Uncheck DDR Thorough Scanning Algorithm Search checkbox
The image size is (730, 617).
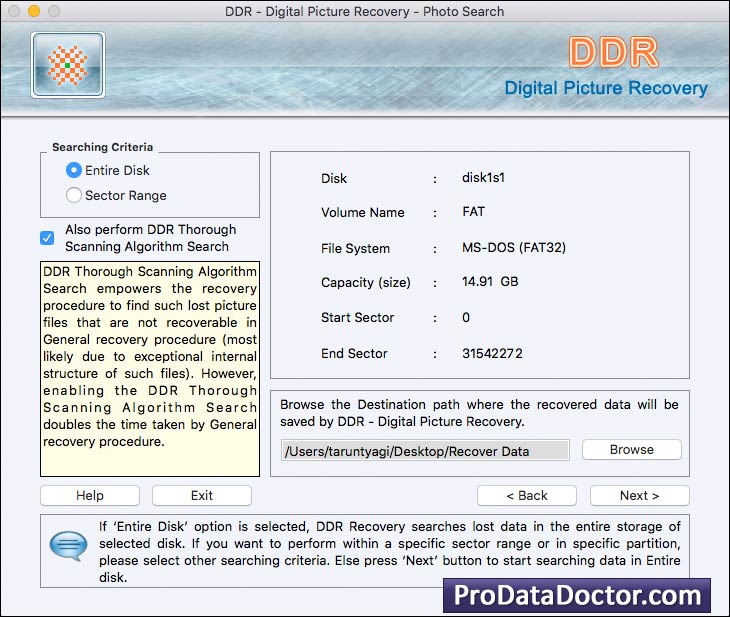pos(47,238)
